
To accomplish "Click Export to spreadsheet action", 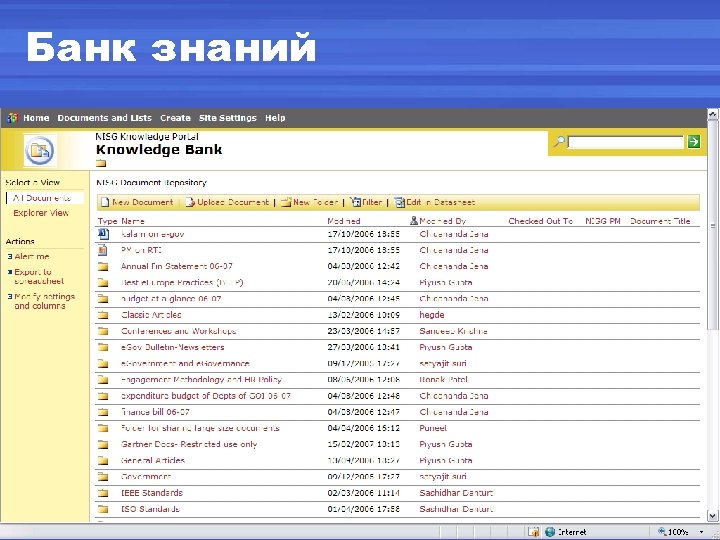I will tap(39, 276).
